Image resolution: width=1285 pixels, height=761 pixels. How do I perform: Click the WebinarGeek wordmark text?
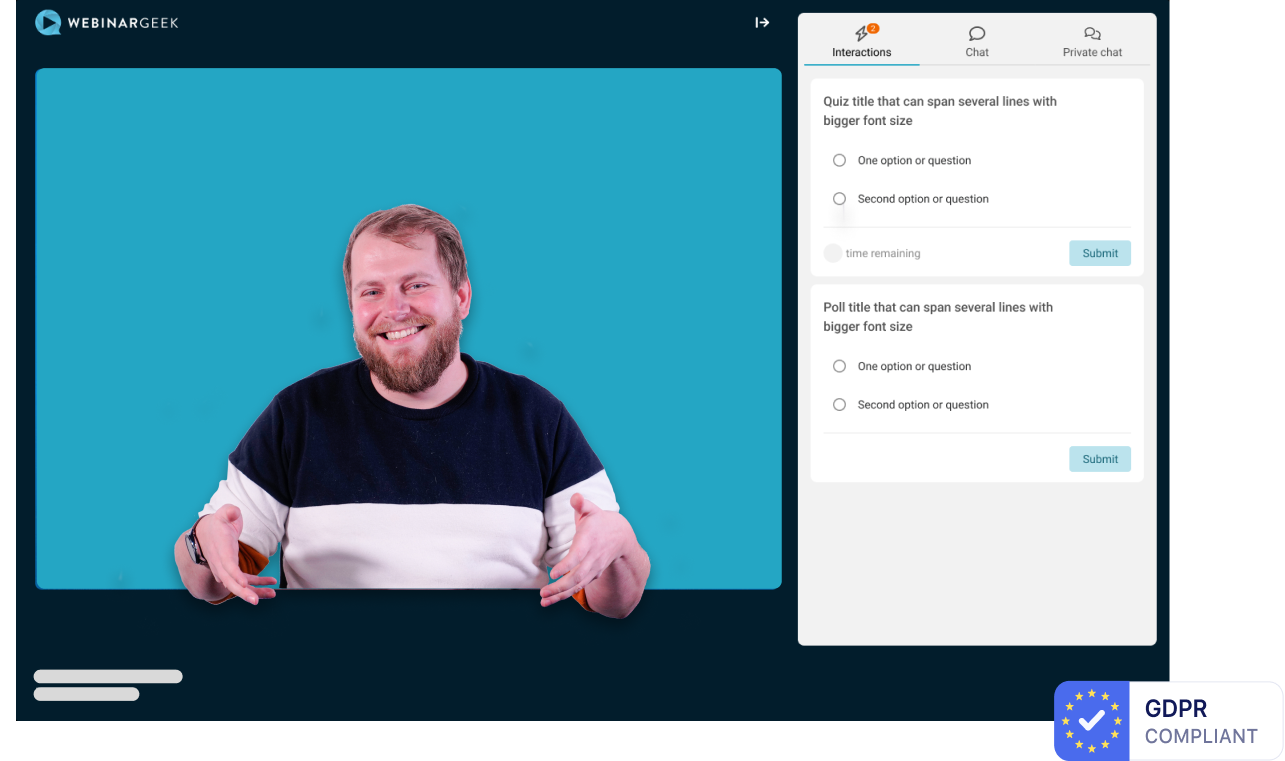(x=123, y=22)
